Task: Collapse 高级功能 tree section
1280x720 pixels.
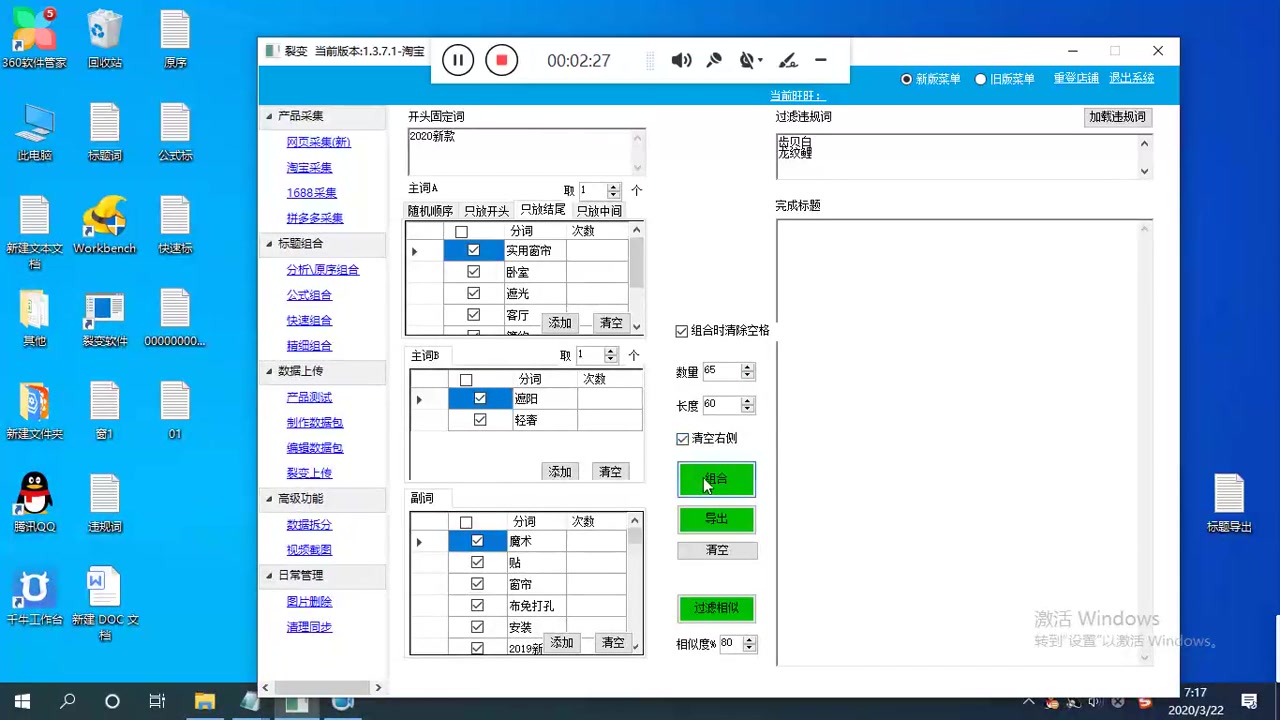Action: (x=269, y=499)
